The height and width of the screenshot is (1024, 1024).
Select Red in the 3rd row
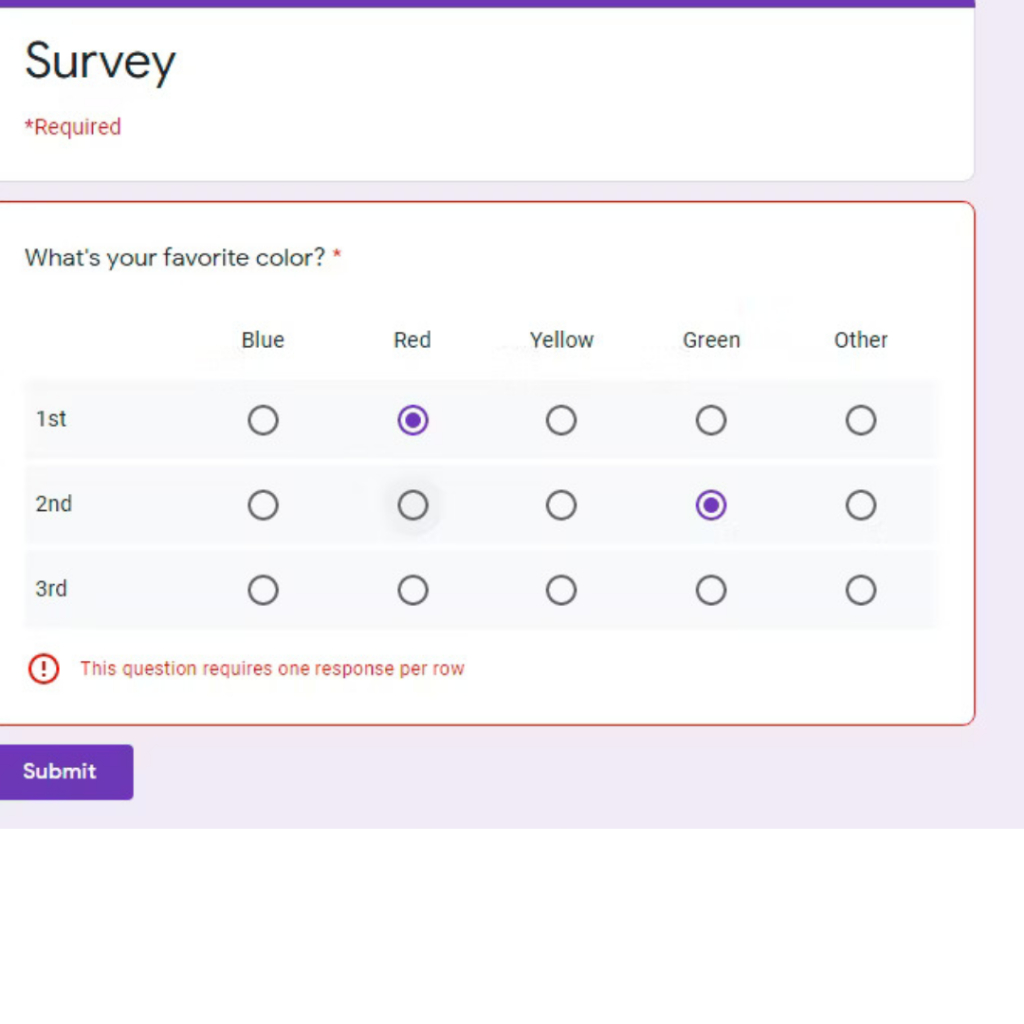coord(412,591)
